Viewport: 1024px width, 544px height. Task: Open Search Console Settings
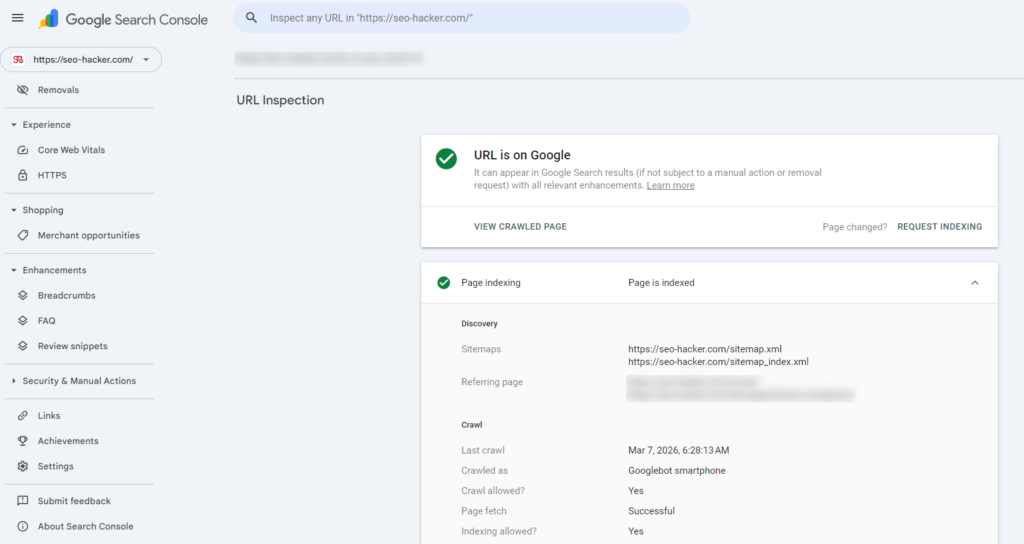[56, 466]
